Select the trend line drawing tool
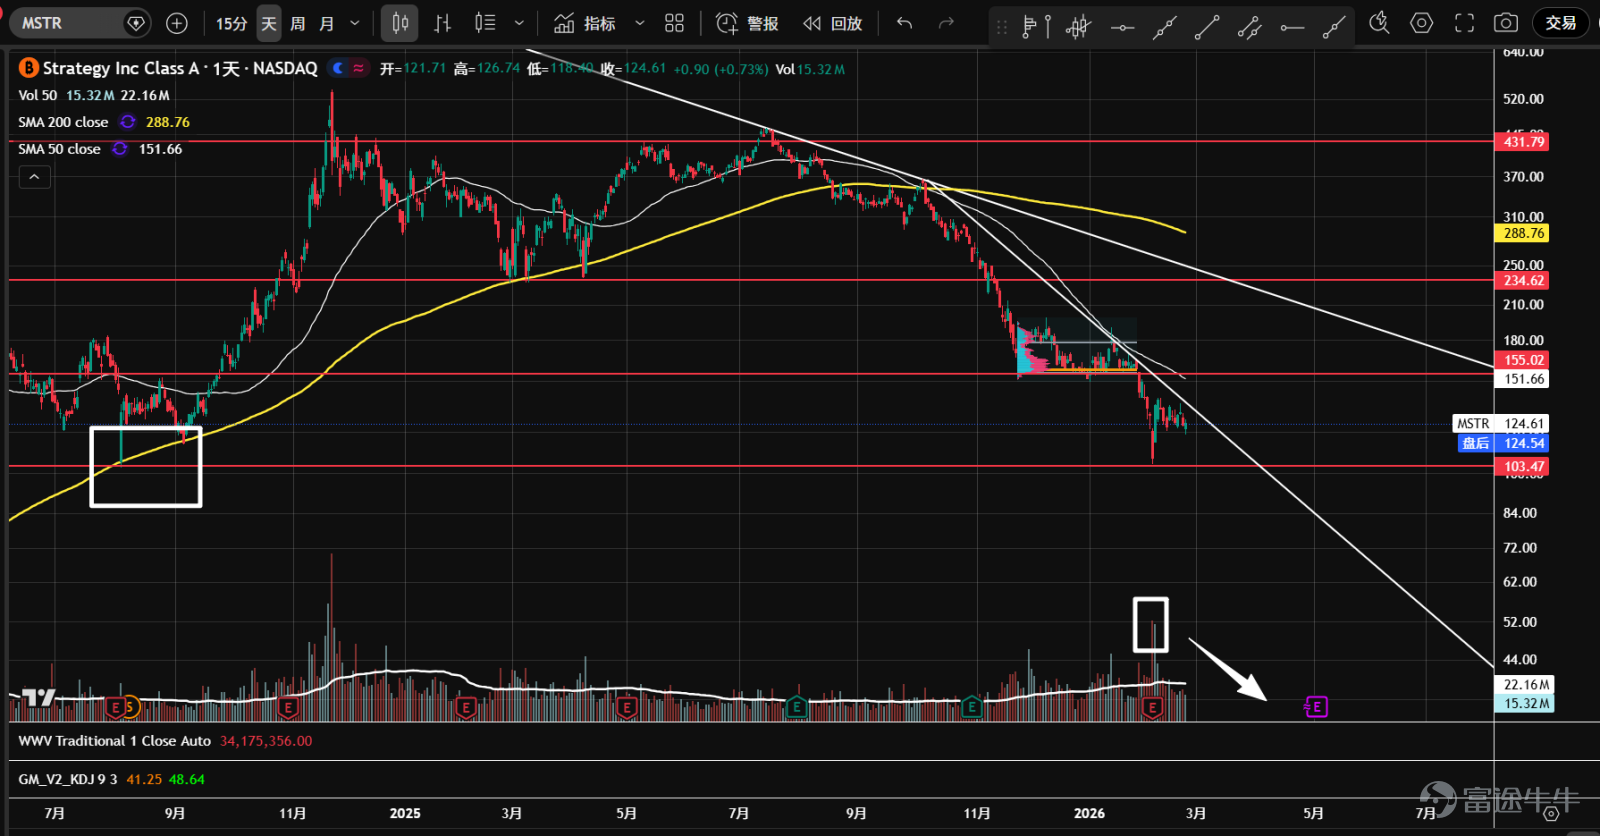 (1207, 27)
